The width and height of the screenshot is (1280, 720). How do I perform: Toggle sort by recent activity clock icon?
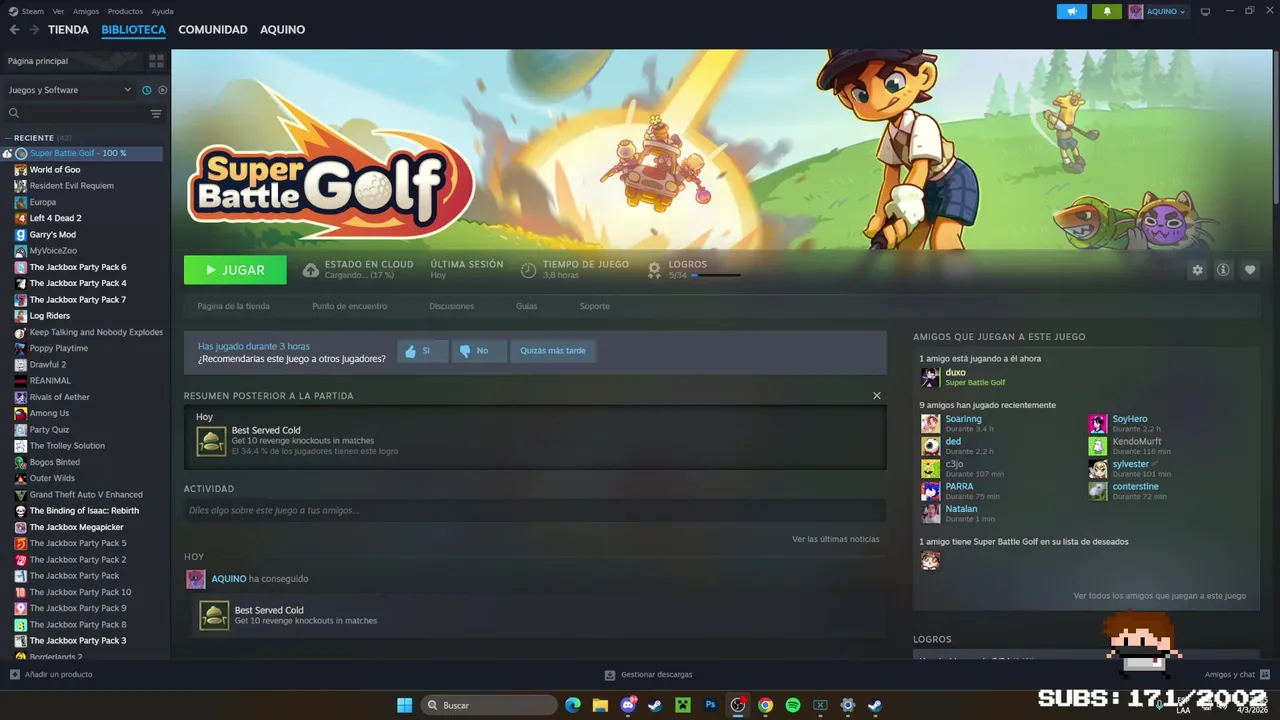(x=147, y=90)
